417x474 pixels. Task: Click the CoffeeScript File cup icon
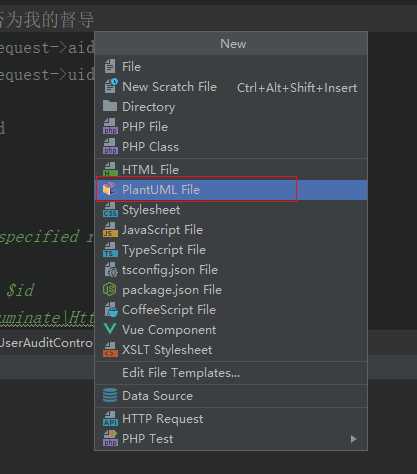click(111, 310)
